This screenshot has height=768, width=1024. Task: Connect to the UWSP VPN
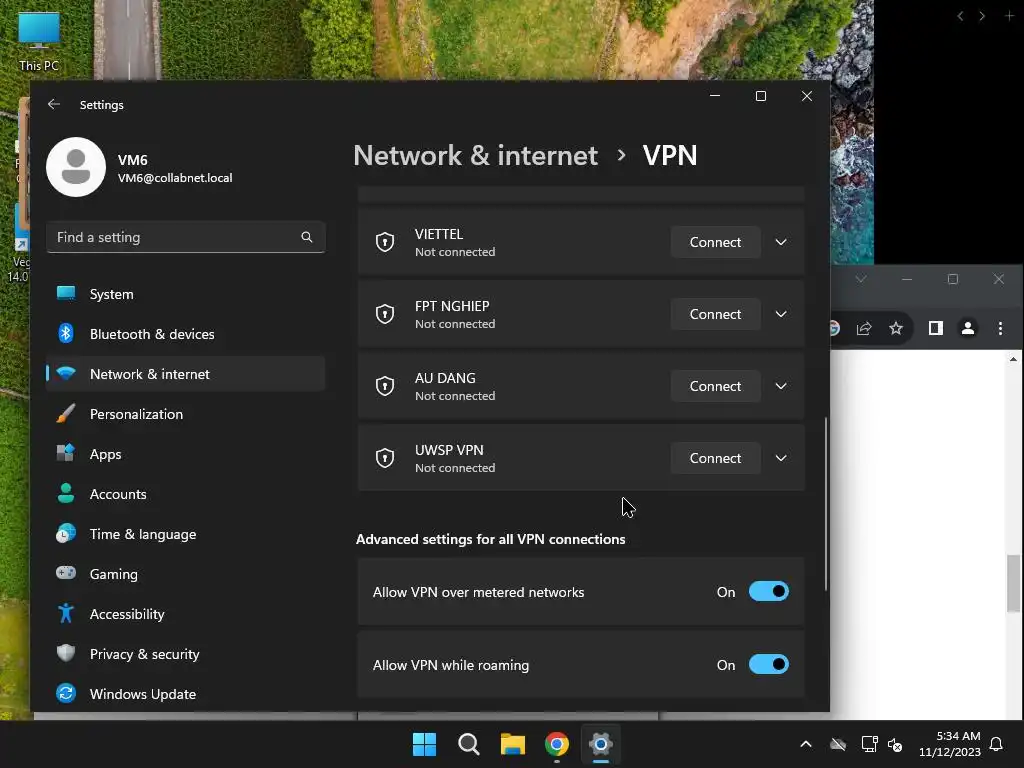(x=715, y=458)
